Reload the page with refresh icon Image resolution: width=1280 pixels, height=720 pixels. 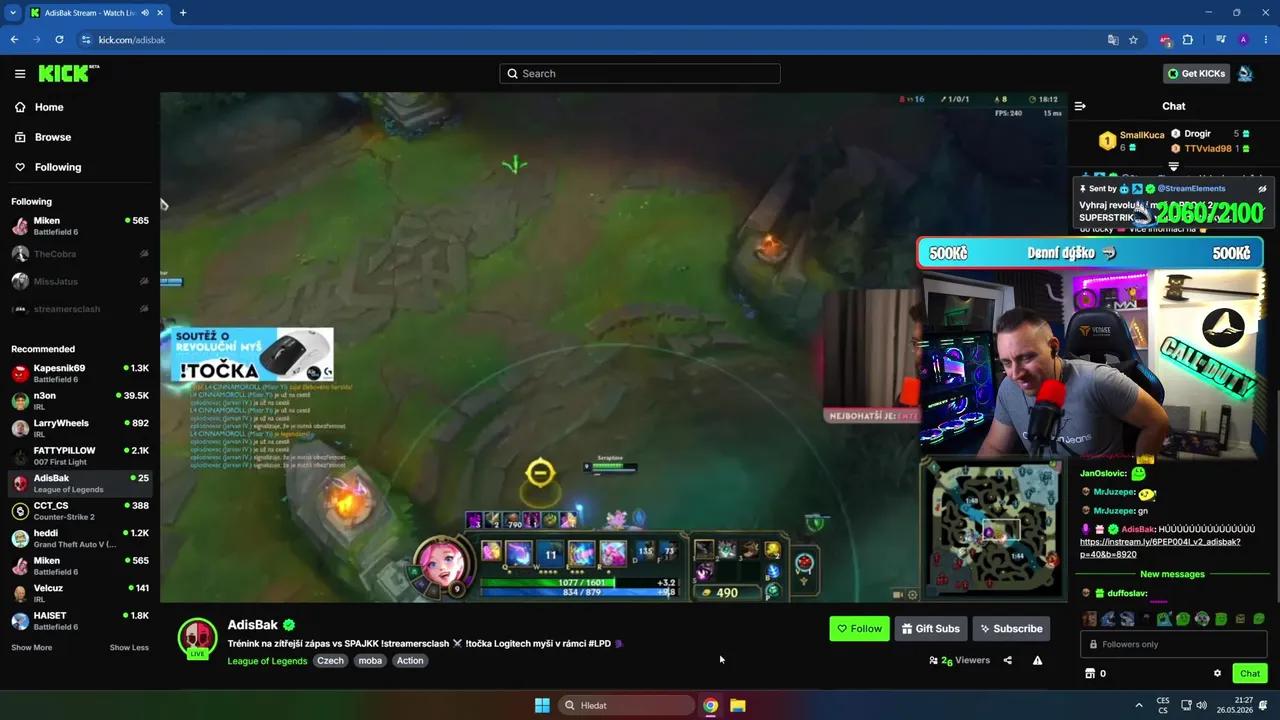(59, 40)
